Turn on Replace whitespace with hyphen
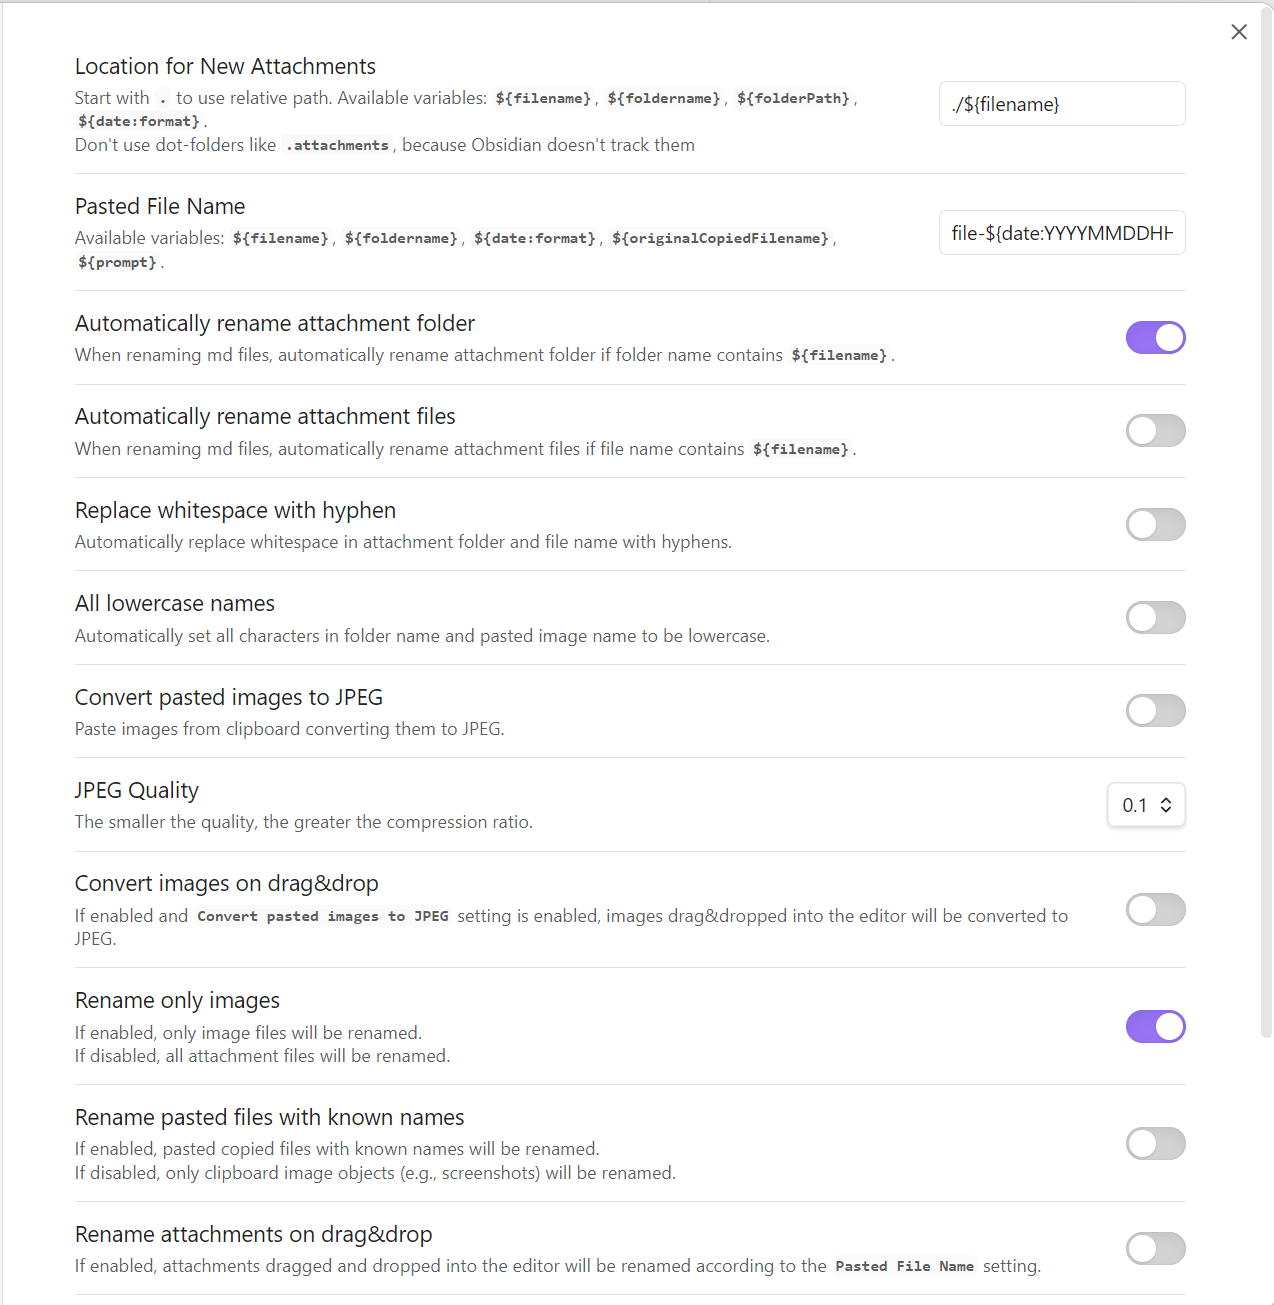 click(1155, 524)
